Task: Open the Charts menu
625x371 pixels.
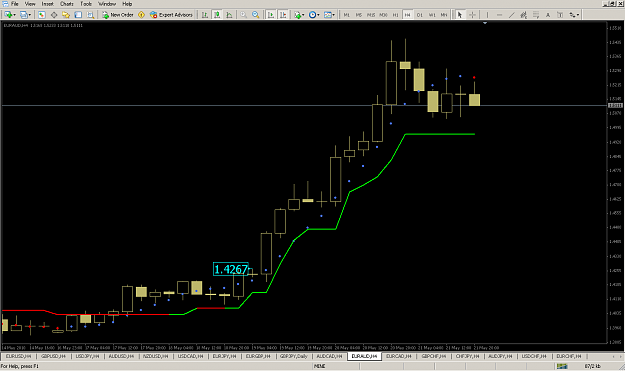Action: point(67,4)
